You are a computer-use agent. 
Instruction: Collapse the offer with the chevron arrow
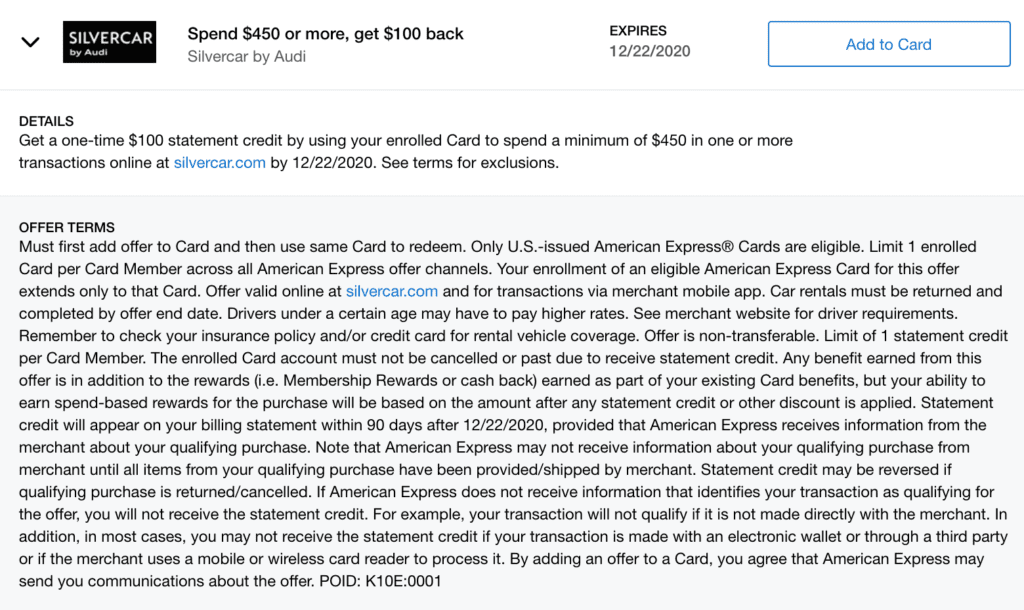(30, 42)
